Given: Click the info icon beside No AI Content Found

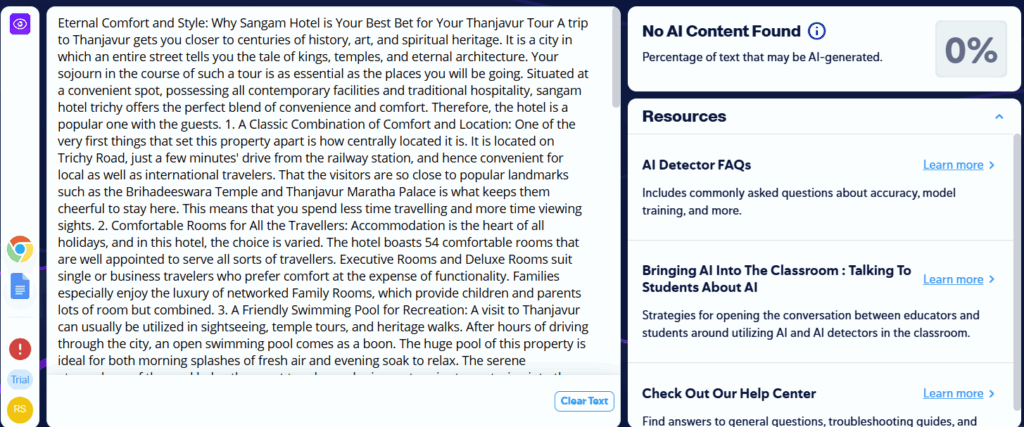Looking at the screenshot, I should (817, 32).
